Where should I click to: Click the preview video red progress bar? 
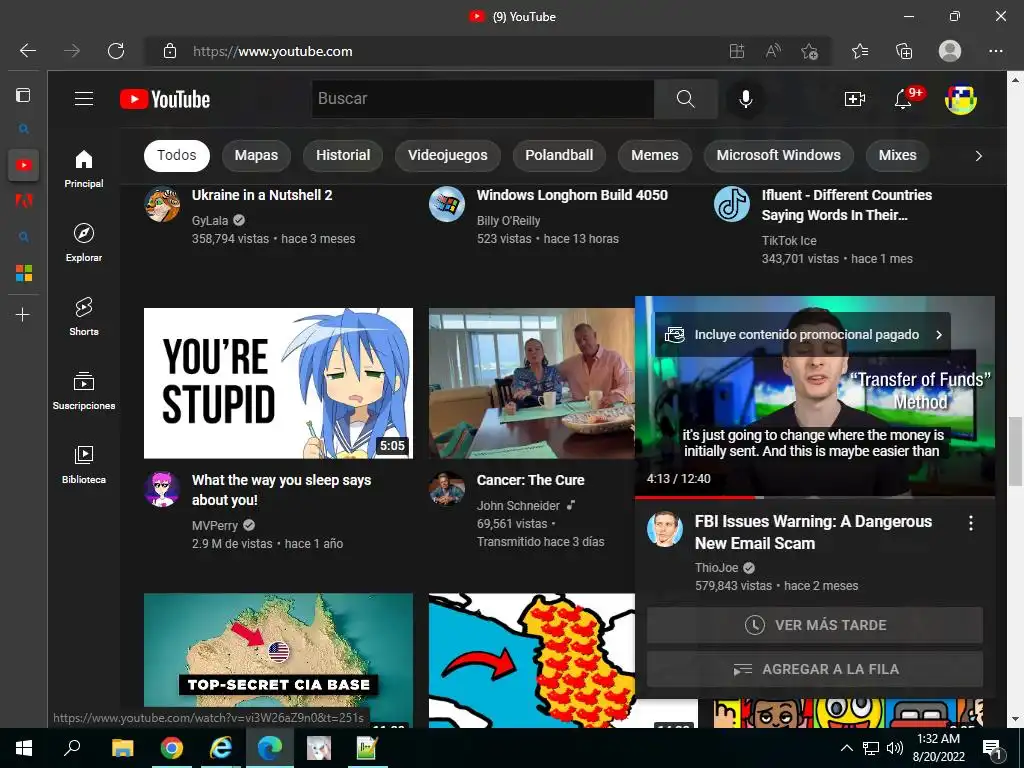[695, 497]
